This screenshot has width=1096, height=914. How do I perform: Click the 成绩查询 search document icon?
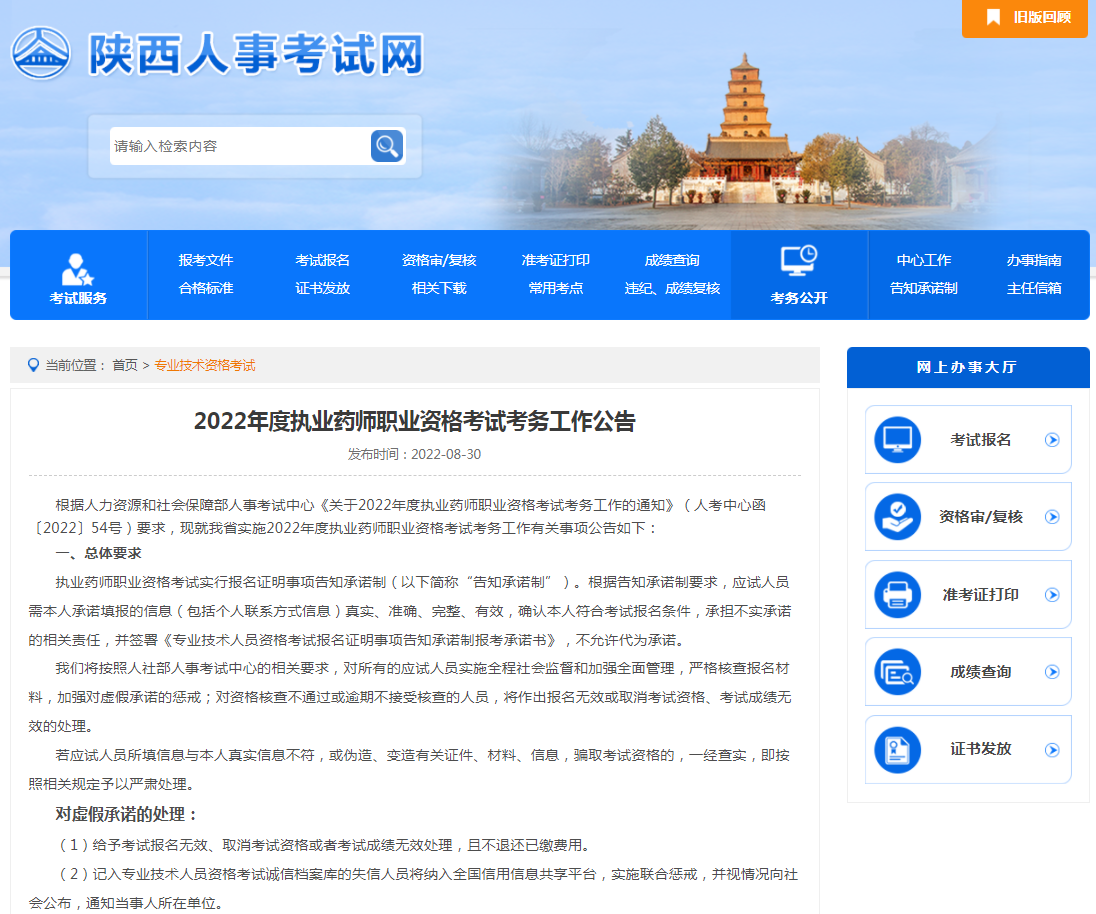click(897, 672)
